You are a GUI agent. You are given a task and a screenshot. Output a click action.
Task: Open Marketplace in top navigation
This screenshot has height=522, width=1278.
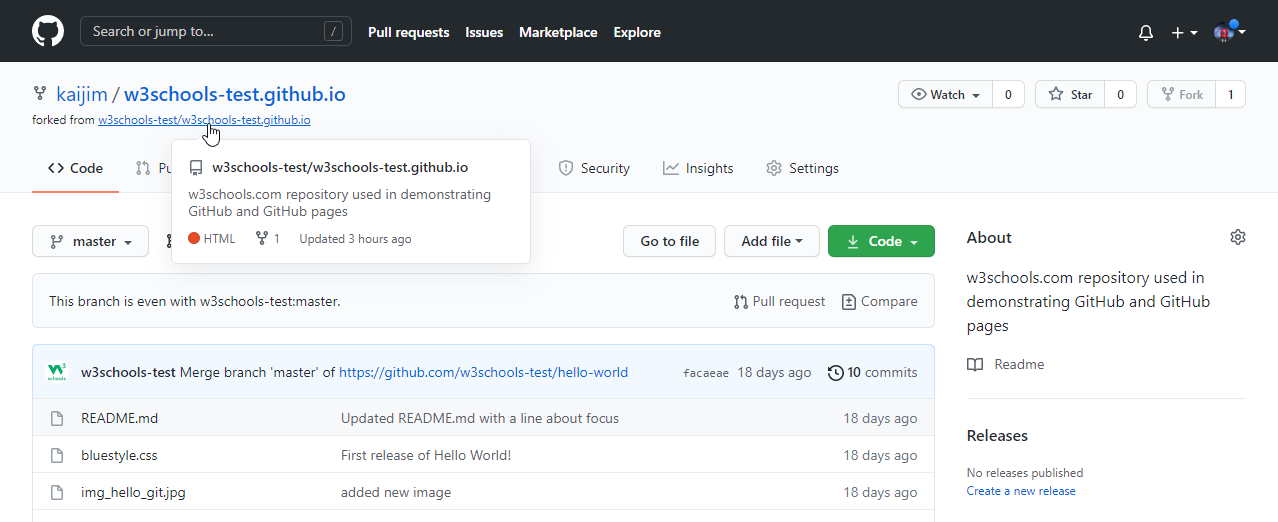(x=558, y=32)
